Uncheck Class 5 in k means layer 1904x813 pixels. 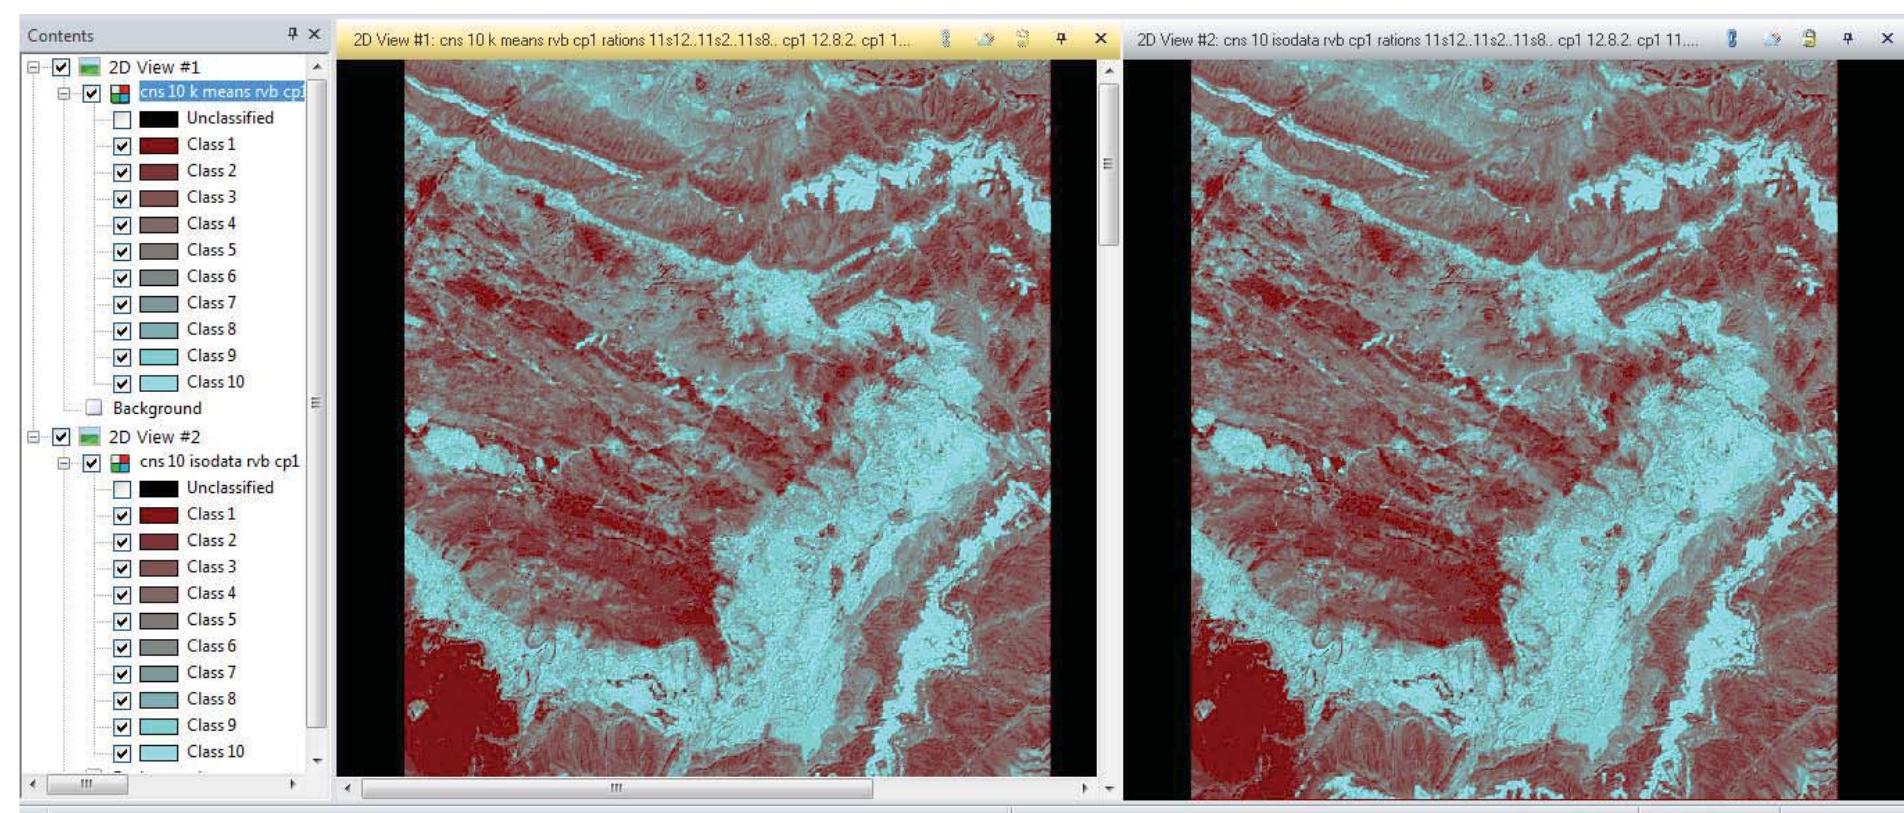pos(121,251)
